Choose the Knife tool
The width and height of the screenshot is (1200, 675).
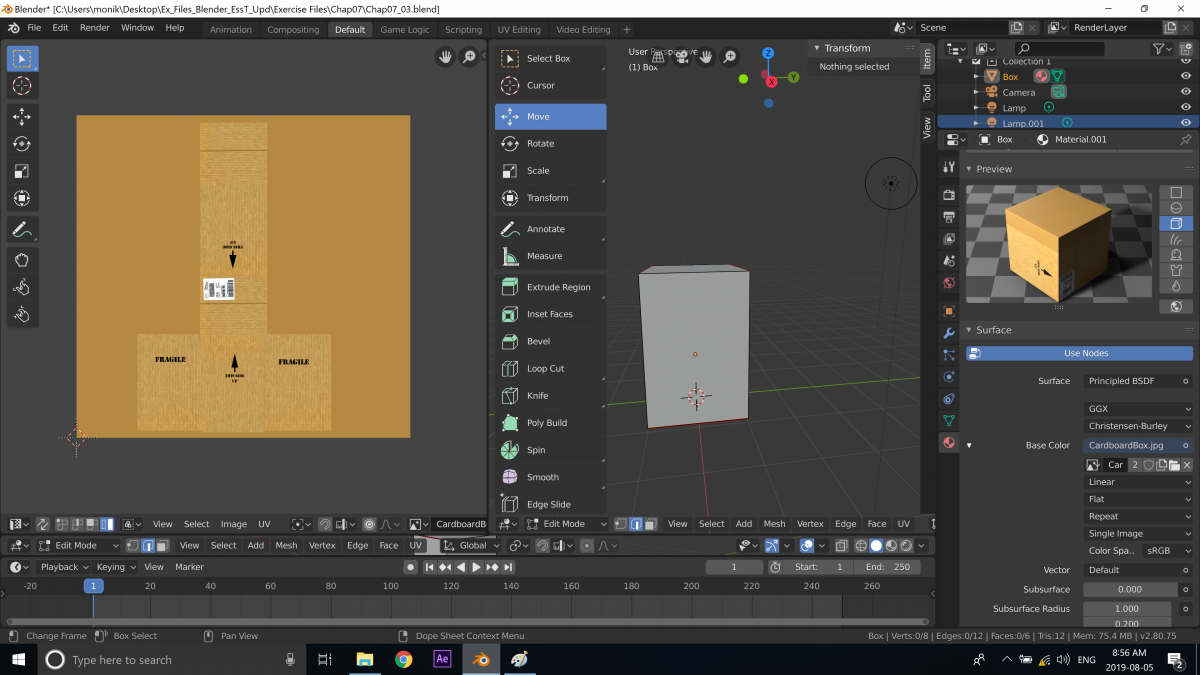[x=543, y=396]
